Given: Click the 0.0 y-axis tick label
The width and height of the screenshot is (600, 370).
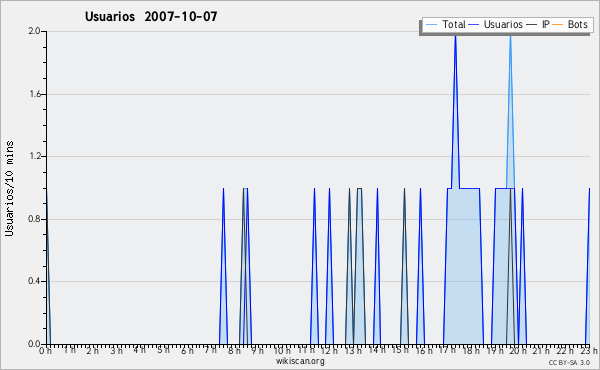Looking at the screenshot, I should pyautogui.click(x=34, y=344).
